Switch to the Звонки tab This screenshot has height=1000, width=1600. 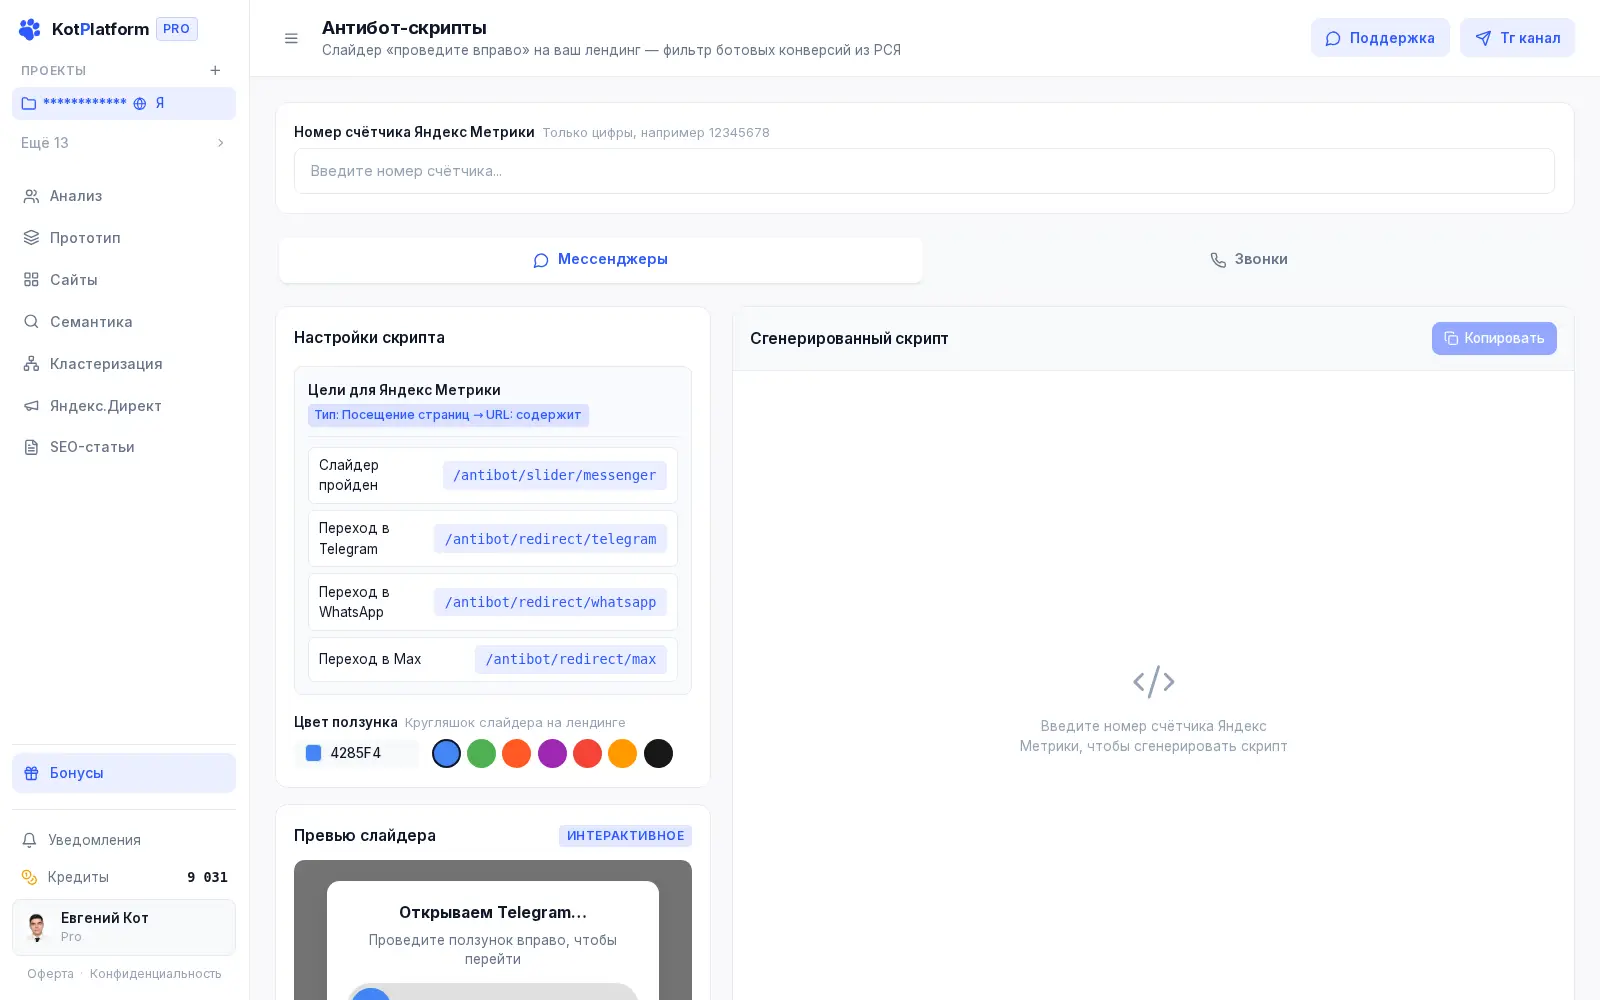tap(1248, 260)
